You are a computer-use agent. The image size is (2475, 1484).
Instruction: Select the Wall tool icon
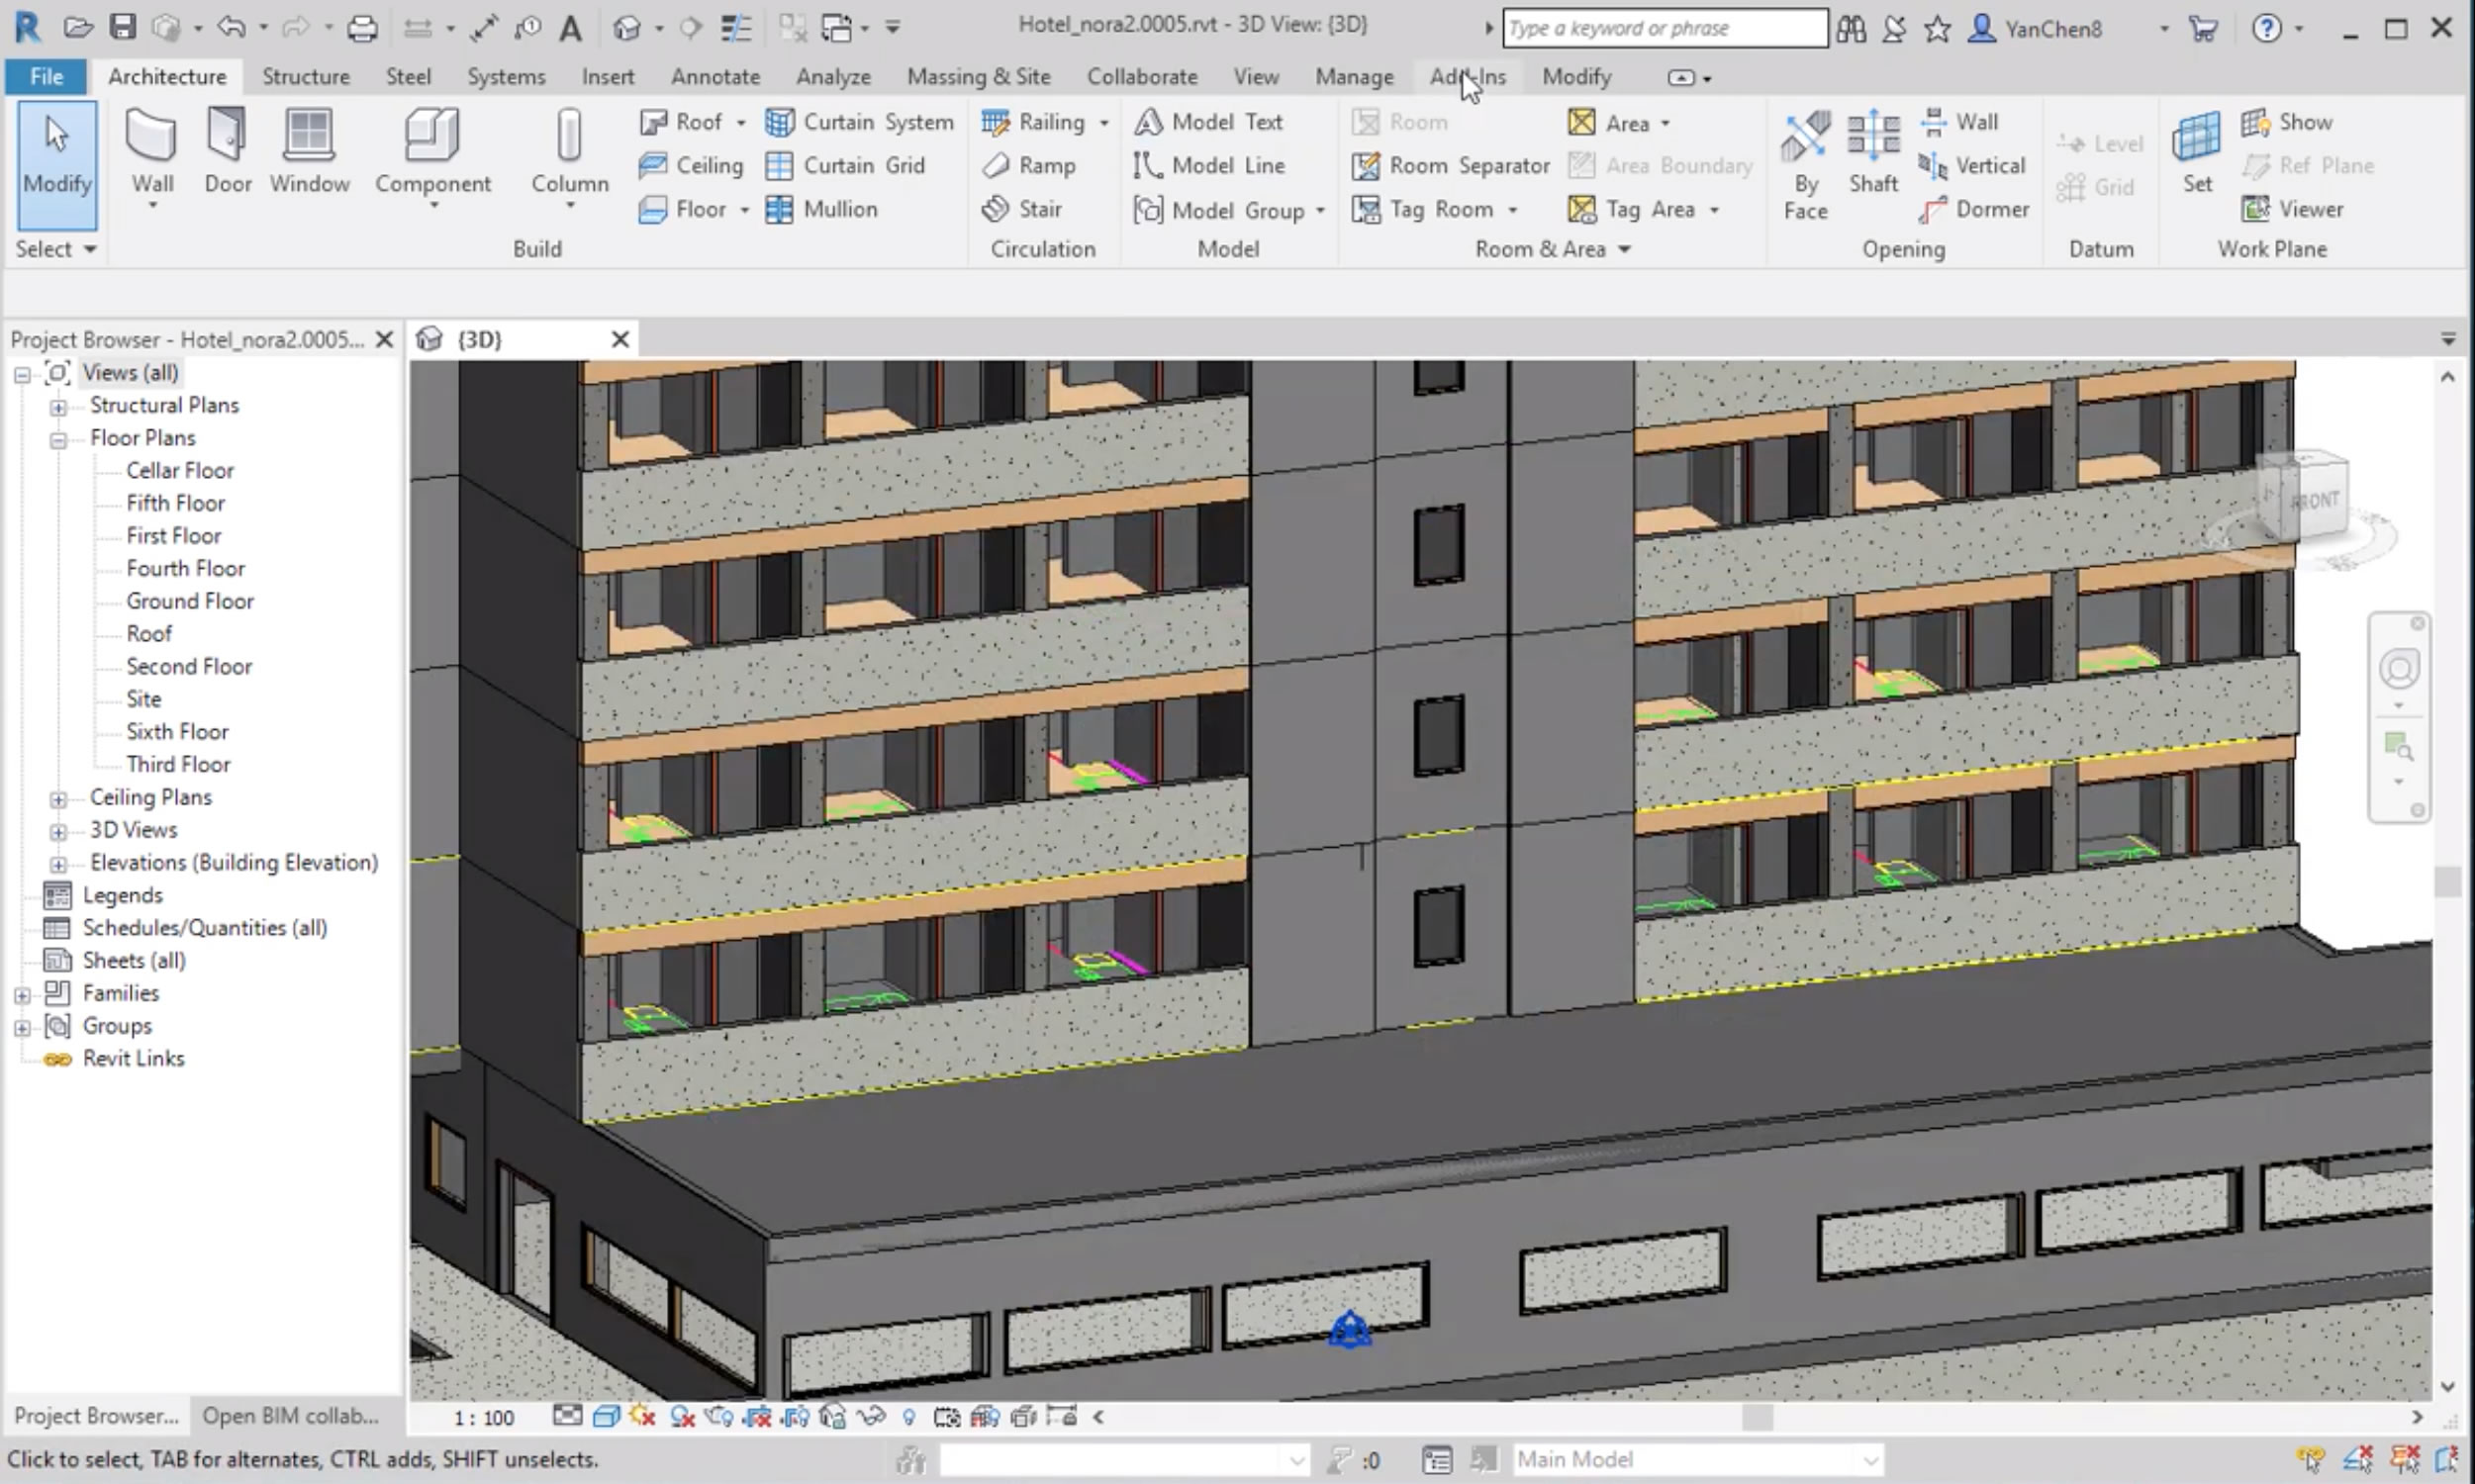pyautogui.click(x=151, y=136)
